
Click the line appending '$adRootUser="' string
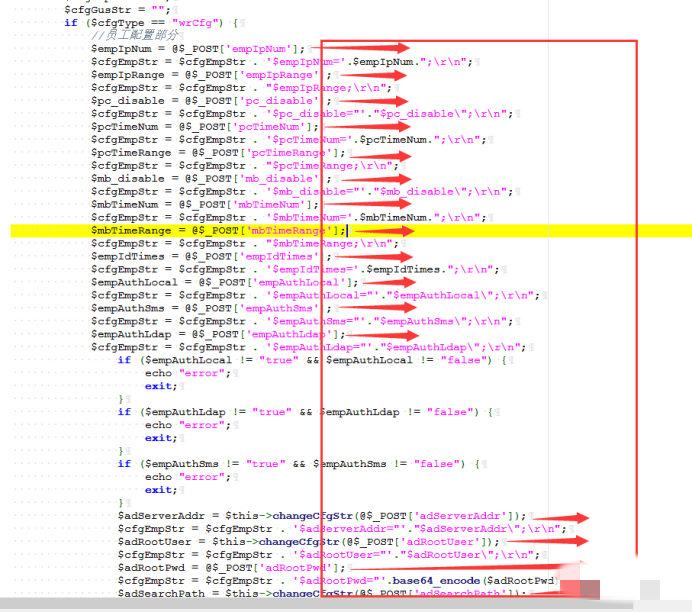point(329,556)
